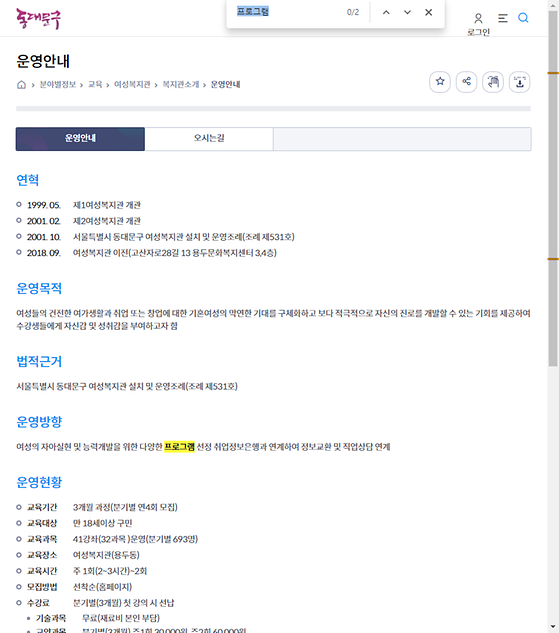
Task: Click the 운영안내 page title
Action: coord(43,61)
